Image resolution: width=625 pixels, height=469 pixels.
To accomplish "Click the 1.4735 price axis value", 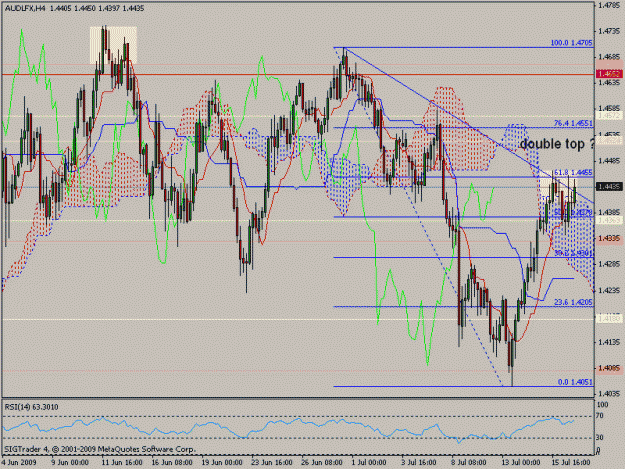I will coord(609,31).
